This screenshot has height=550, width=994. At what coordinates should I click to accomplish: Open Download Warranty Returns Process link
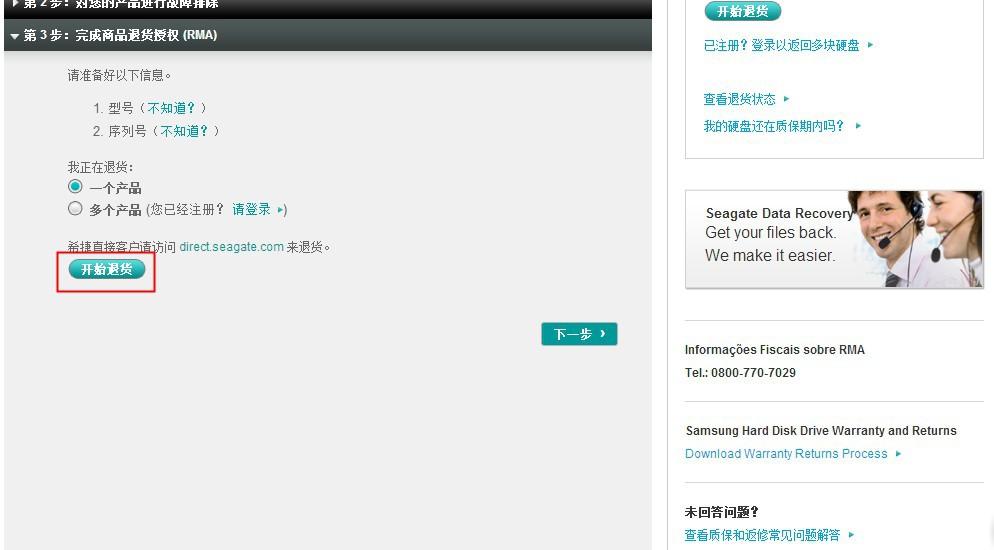coord(786,454)
